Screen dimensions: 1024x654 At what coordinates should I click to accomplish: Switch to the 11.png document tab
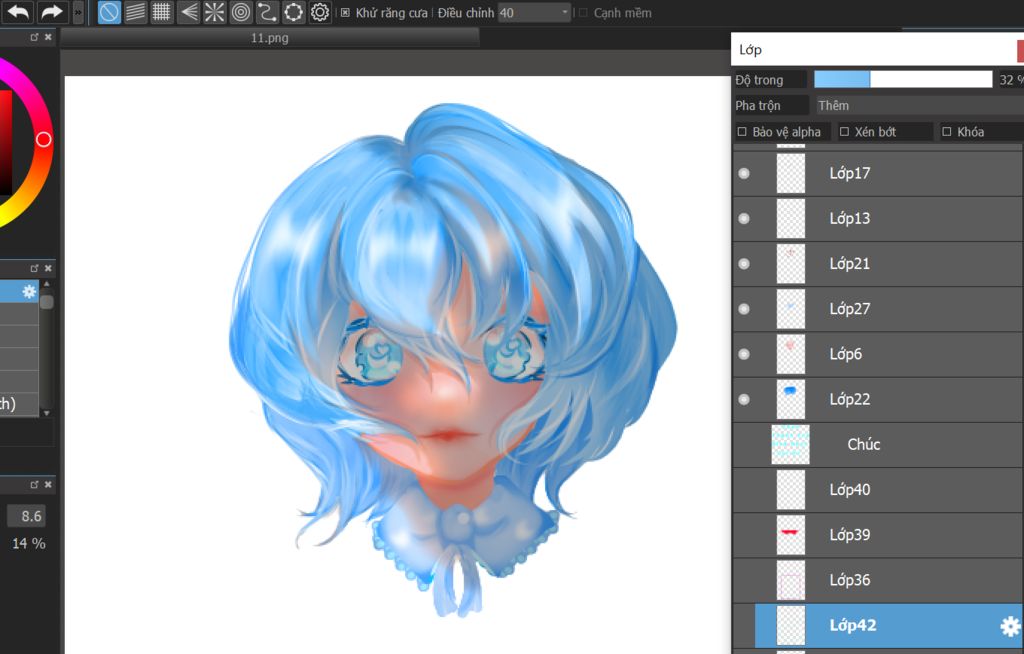pyautogui.click(x=270, y=38)
